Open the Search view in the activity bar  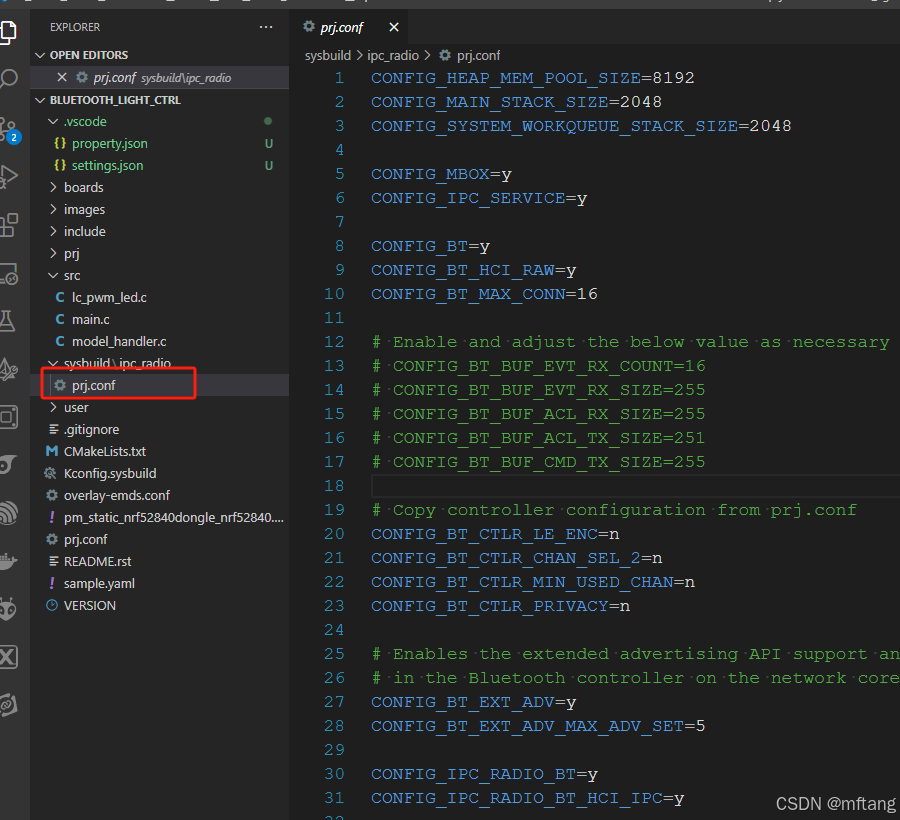(x=13, y=75)
